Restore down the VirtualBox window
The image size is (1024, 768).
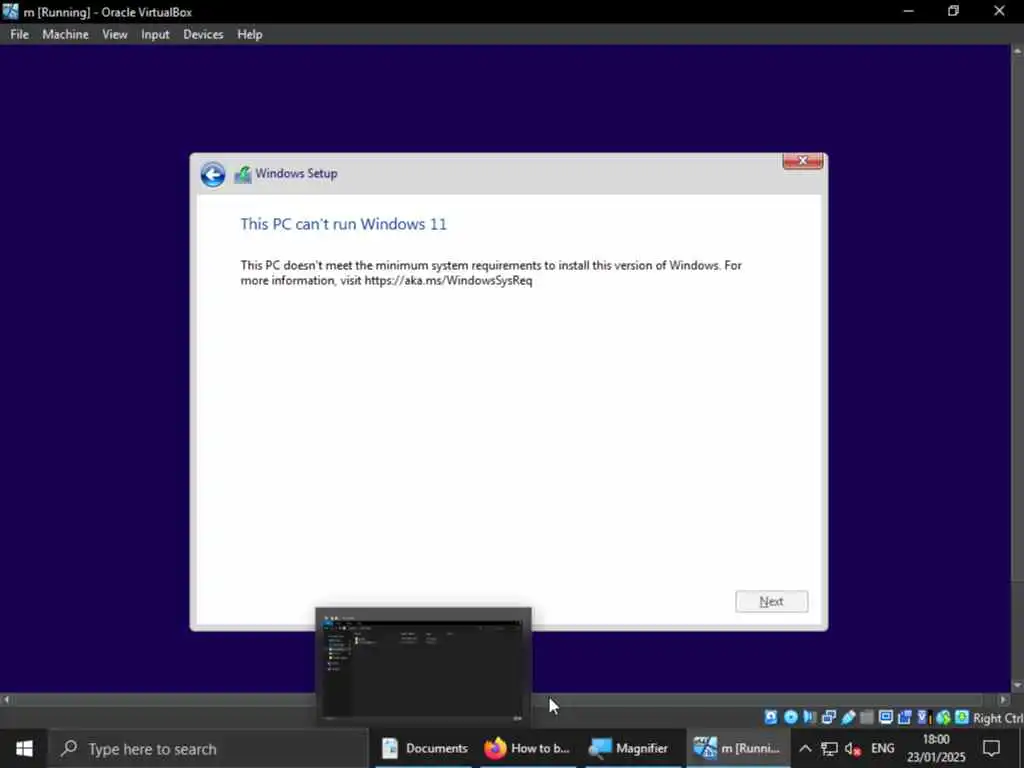pyautogui.click(x=953, y=11)
